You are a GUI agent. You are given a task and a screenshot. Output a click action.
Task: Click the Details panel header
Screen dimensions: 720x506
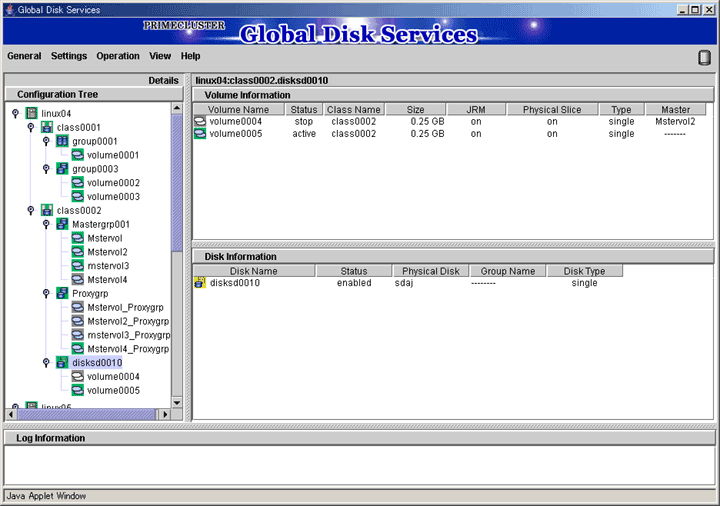[94, 80]
